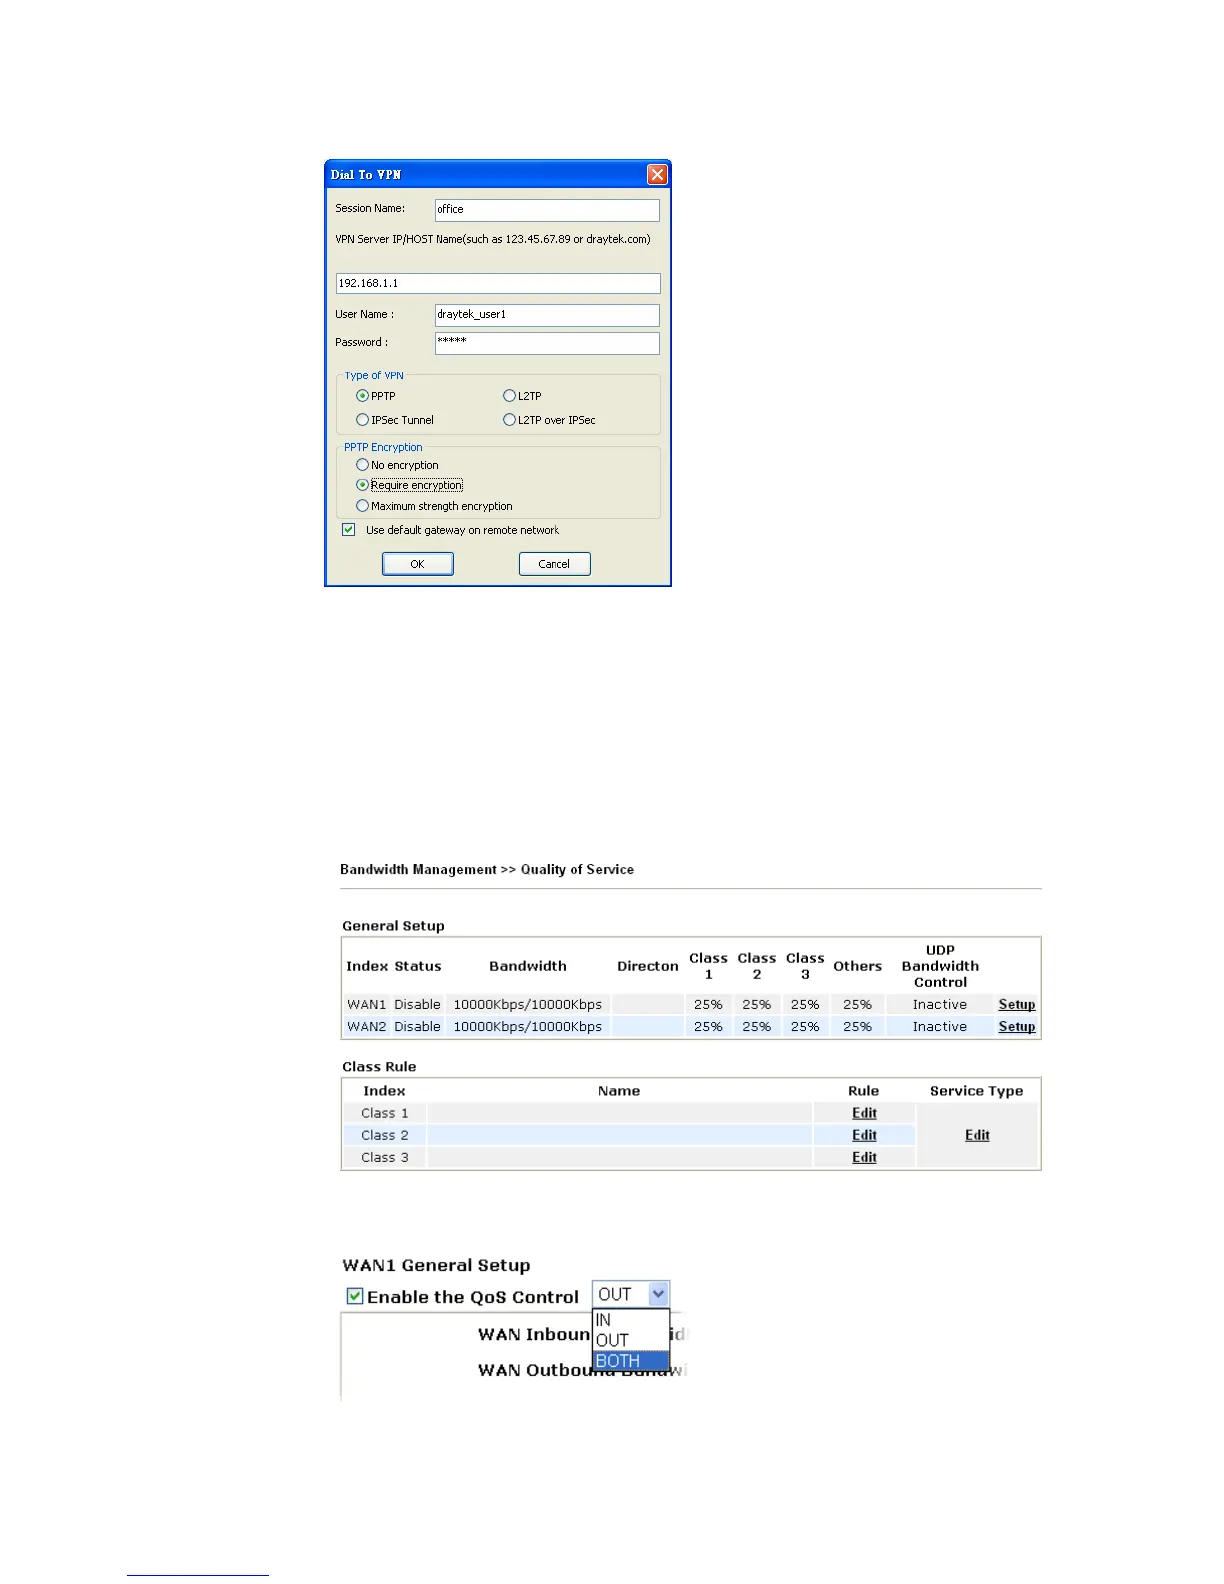This screenshot has width=1224, height=1584.
Task: Open Setup link for WAN1
Action: pos(1017,1004)
